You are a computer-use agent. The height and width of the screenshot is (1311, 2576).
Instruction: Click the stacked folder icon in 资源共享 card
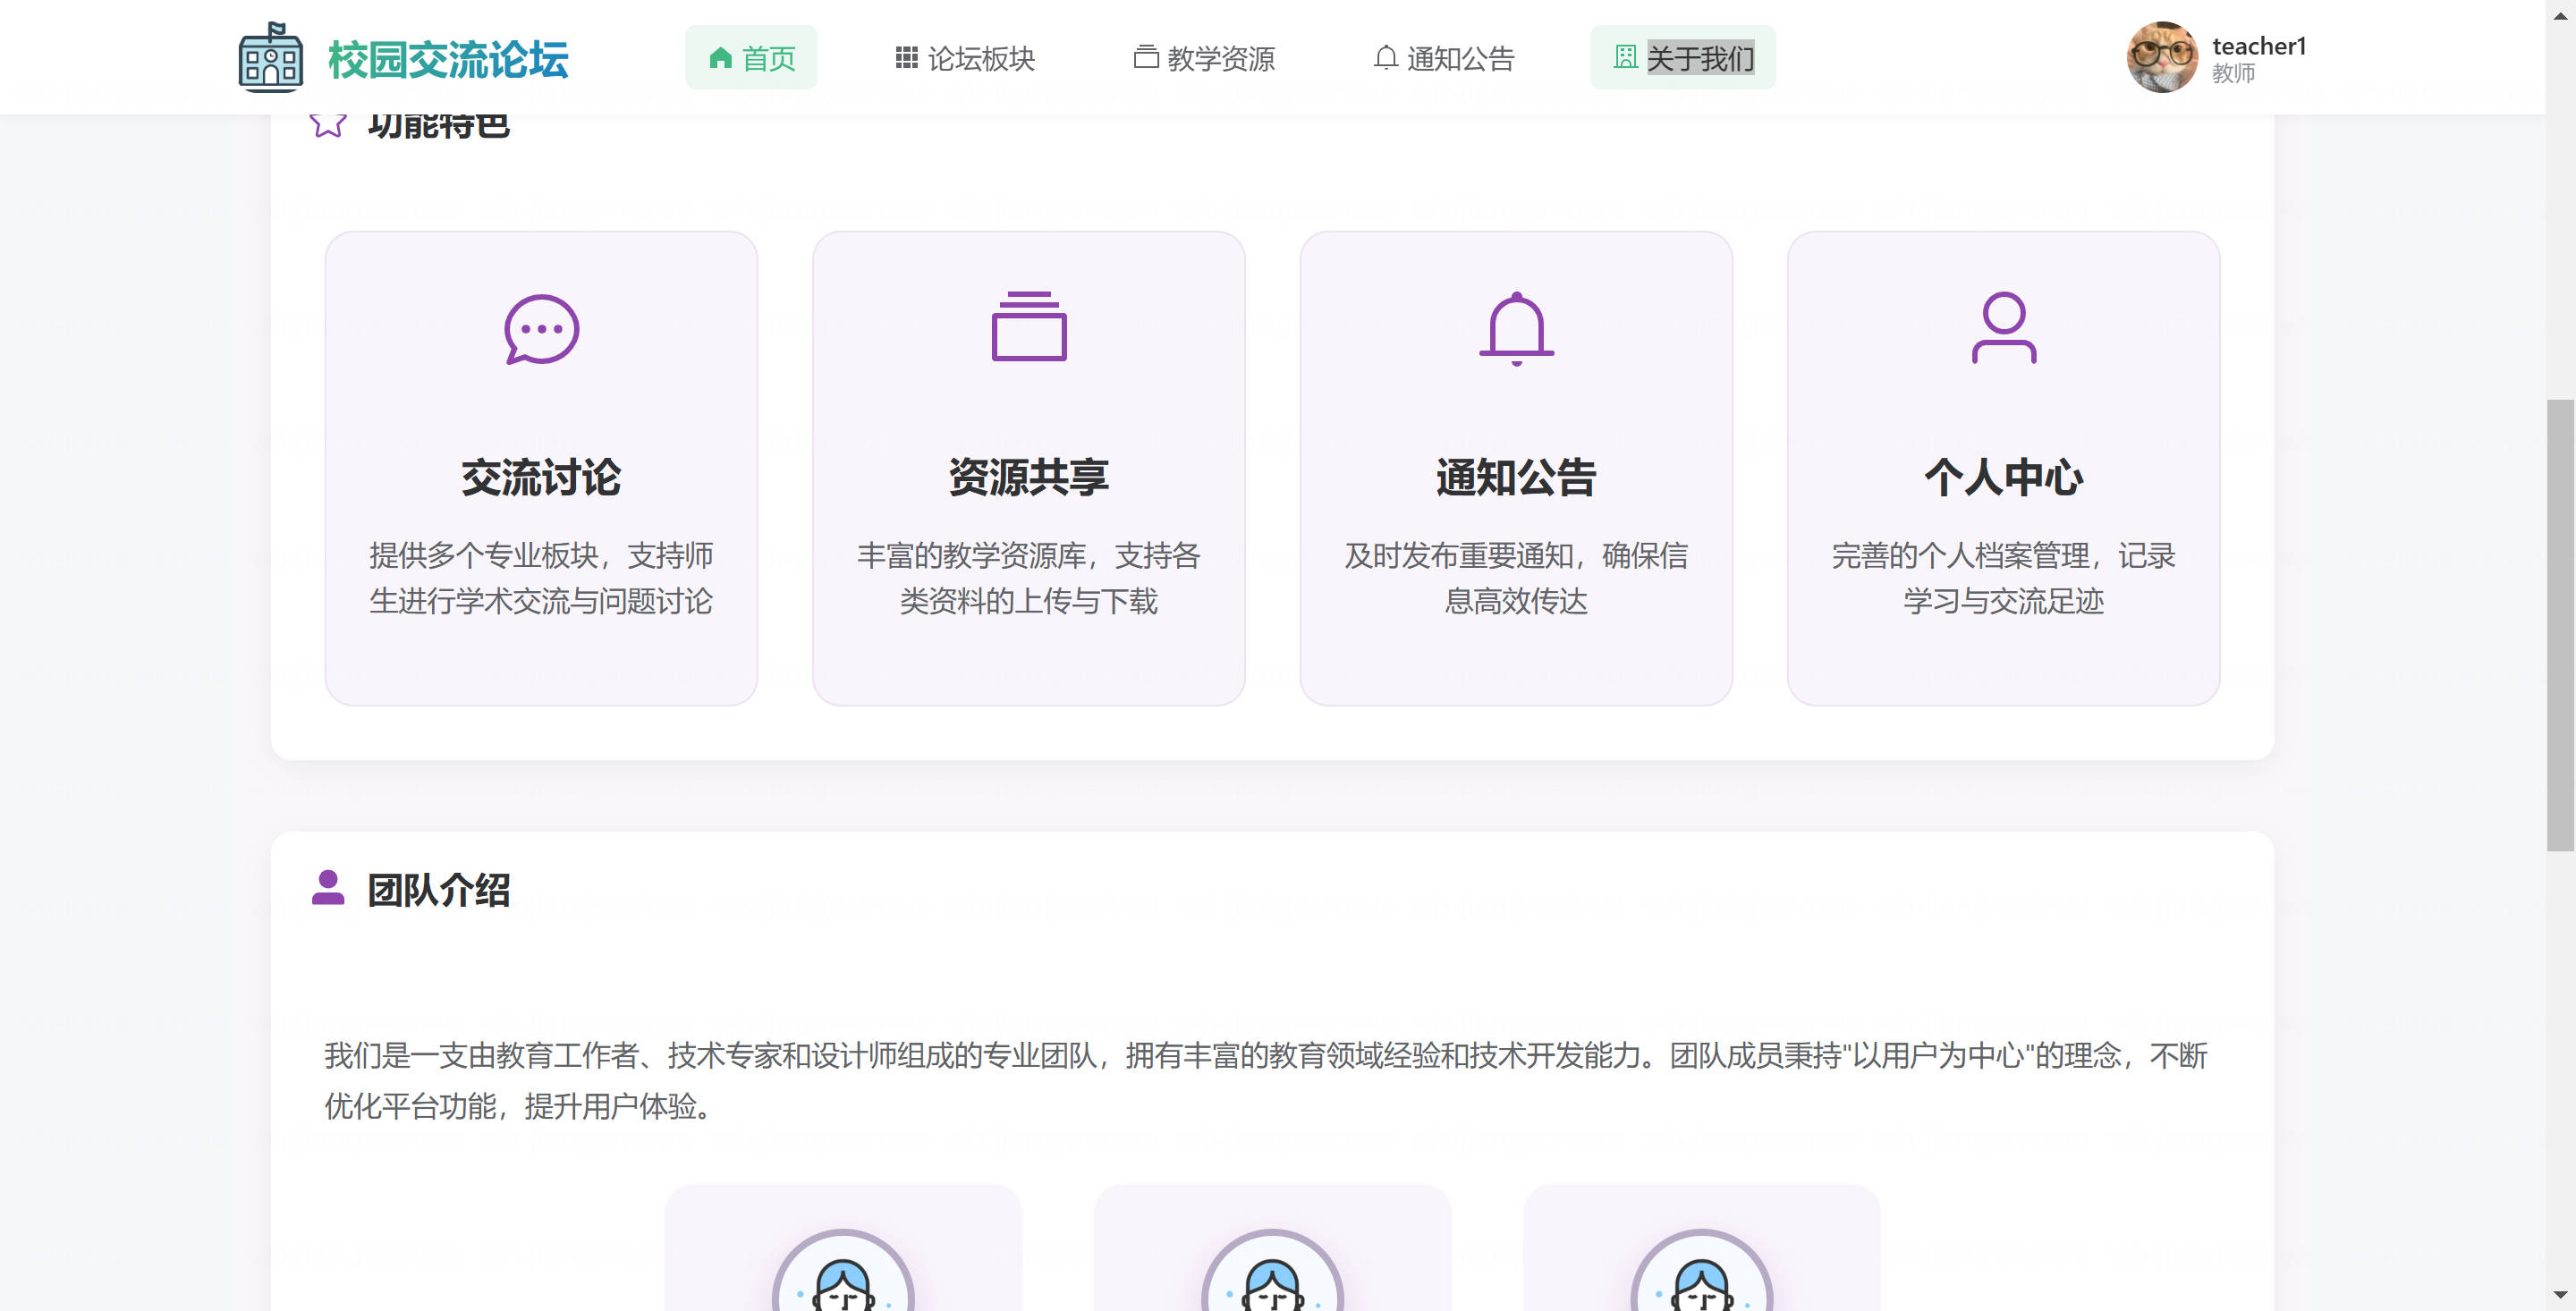(x=1029, y=326)
